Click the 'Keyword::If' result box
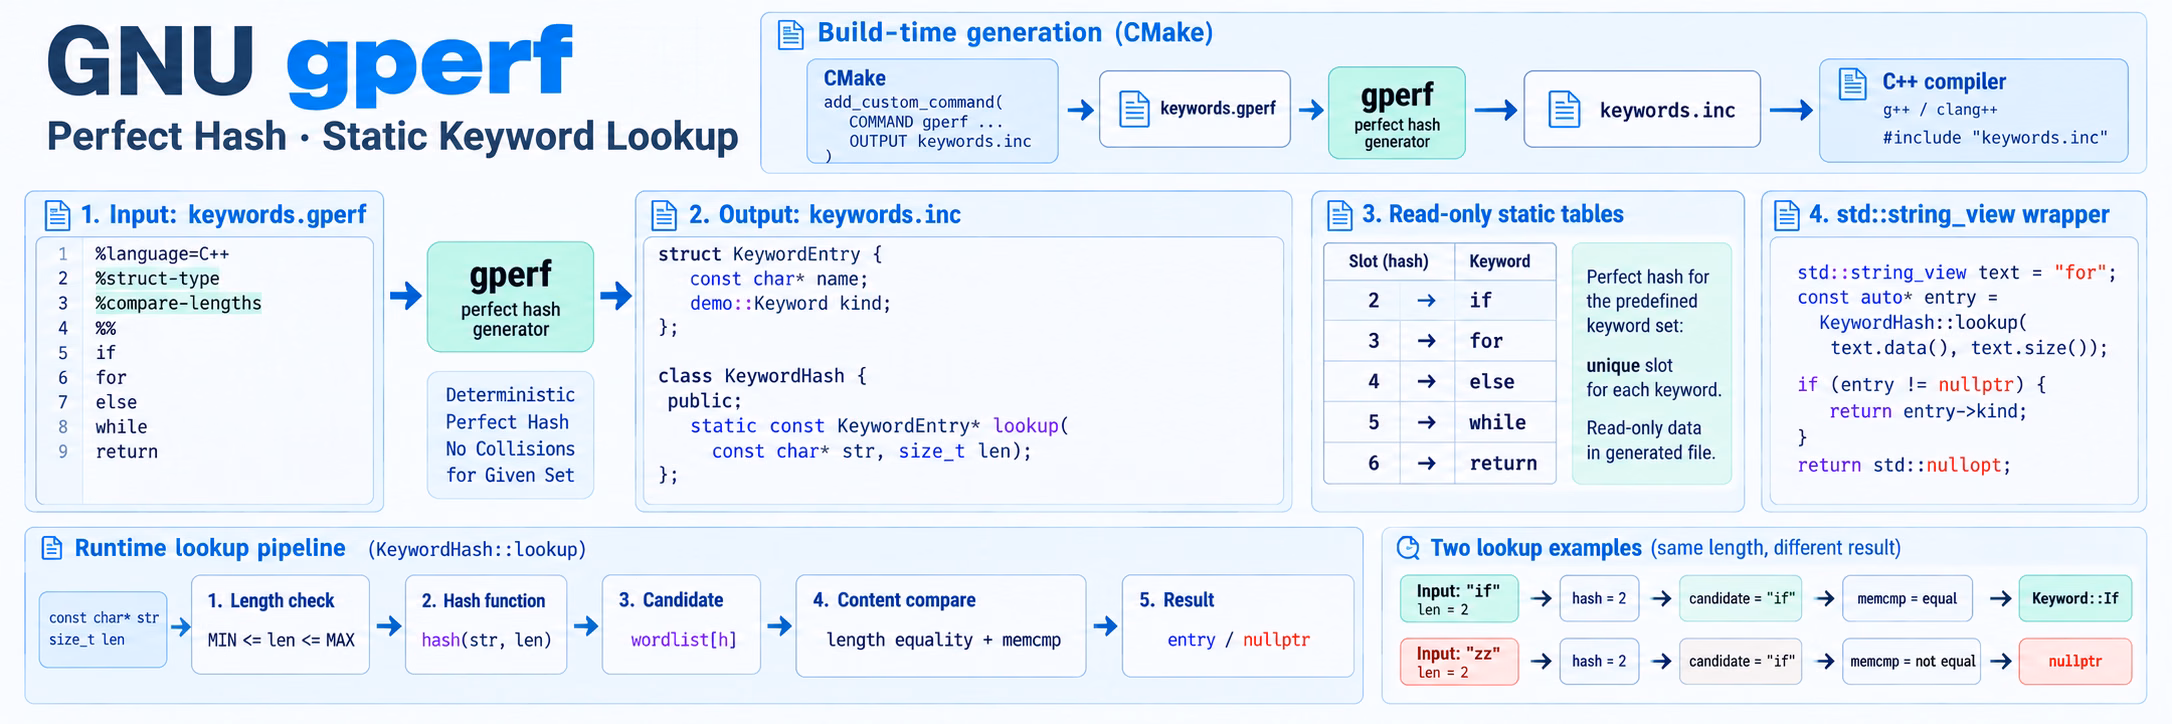 (2075, 599)
